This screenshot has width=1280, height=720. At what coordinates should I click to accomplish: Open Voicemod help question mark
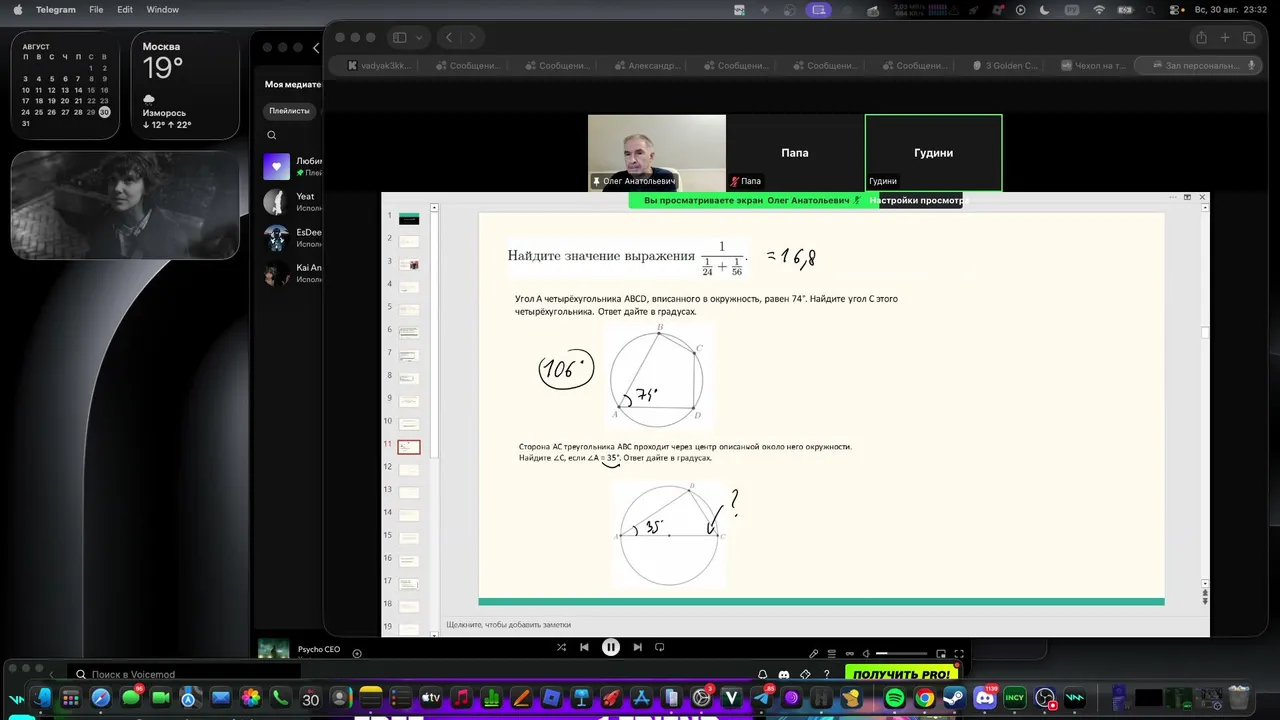tap(826, 674)
